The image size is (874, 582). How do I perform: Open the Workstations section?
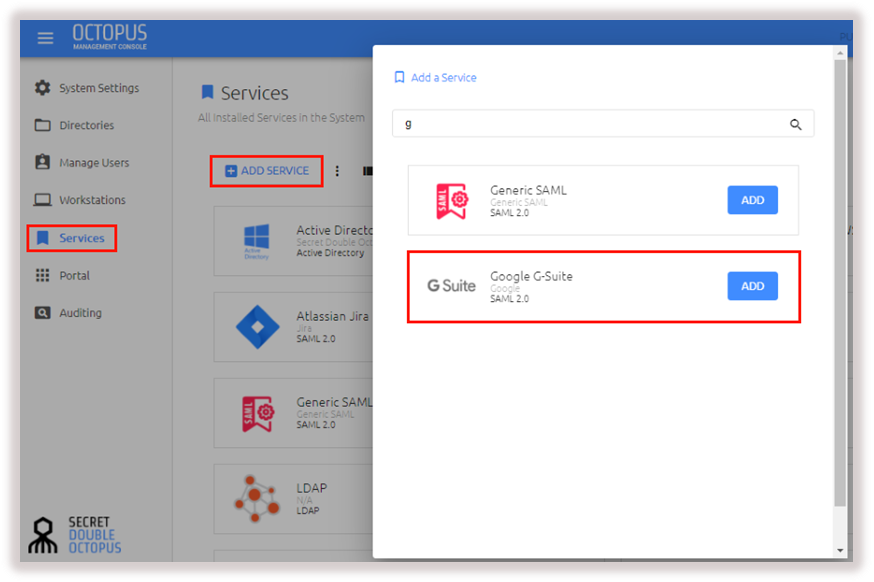(x=80, y=200)
